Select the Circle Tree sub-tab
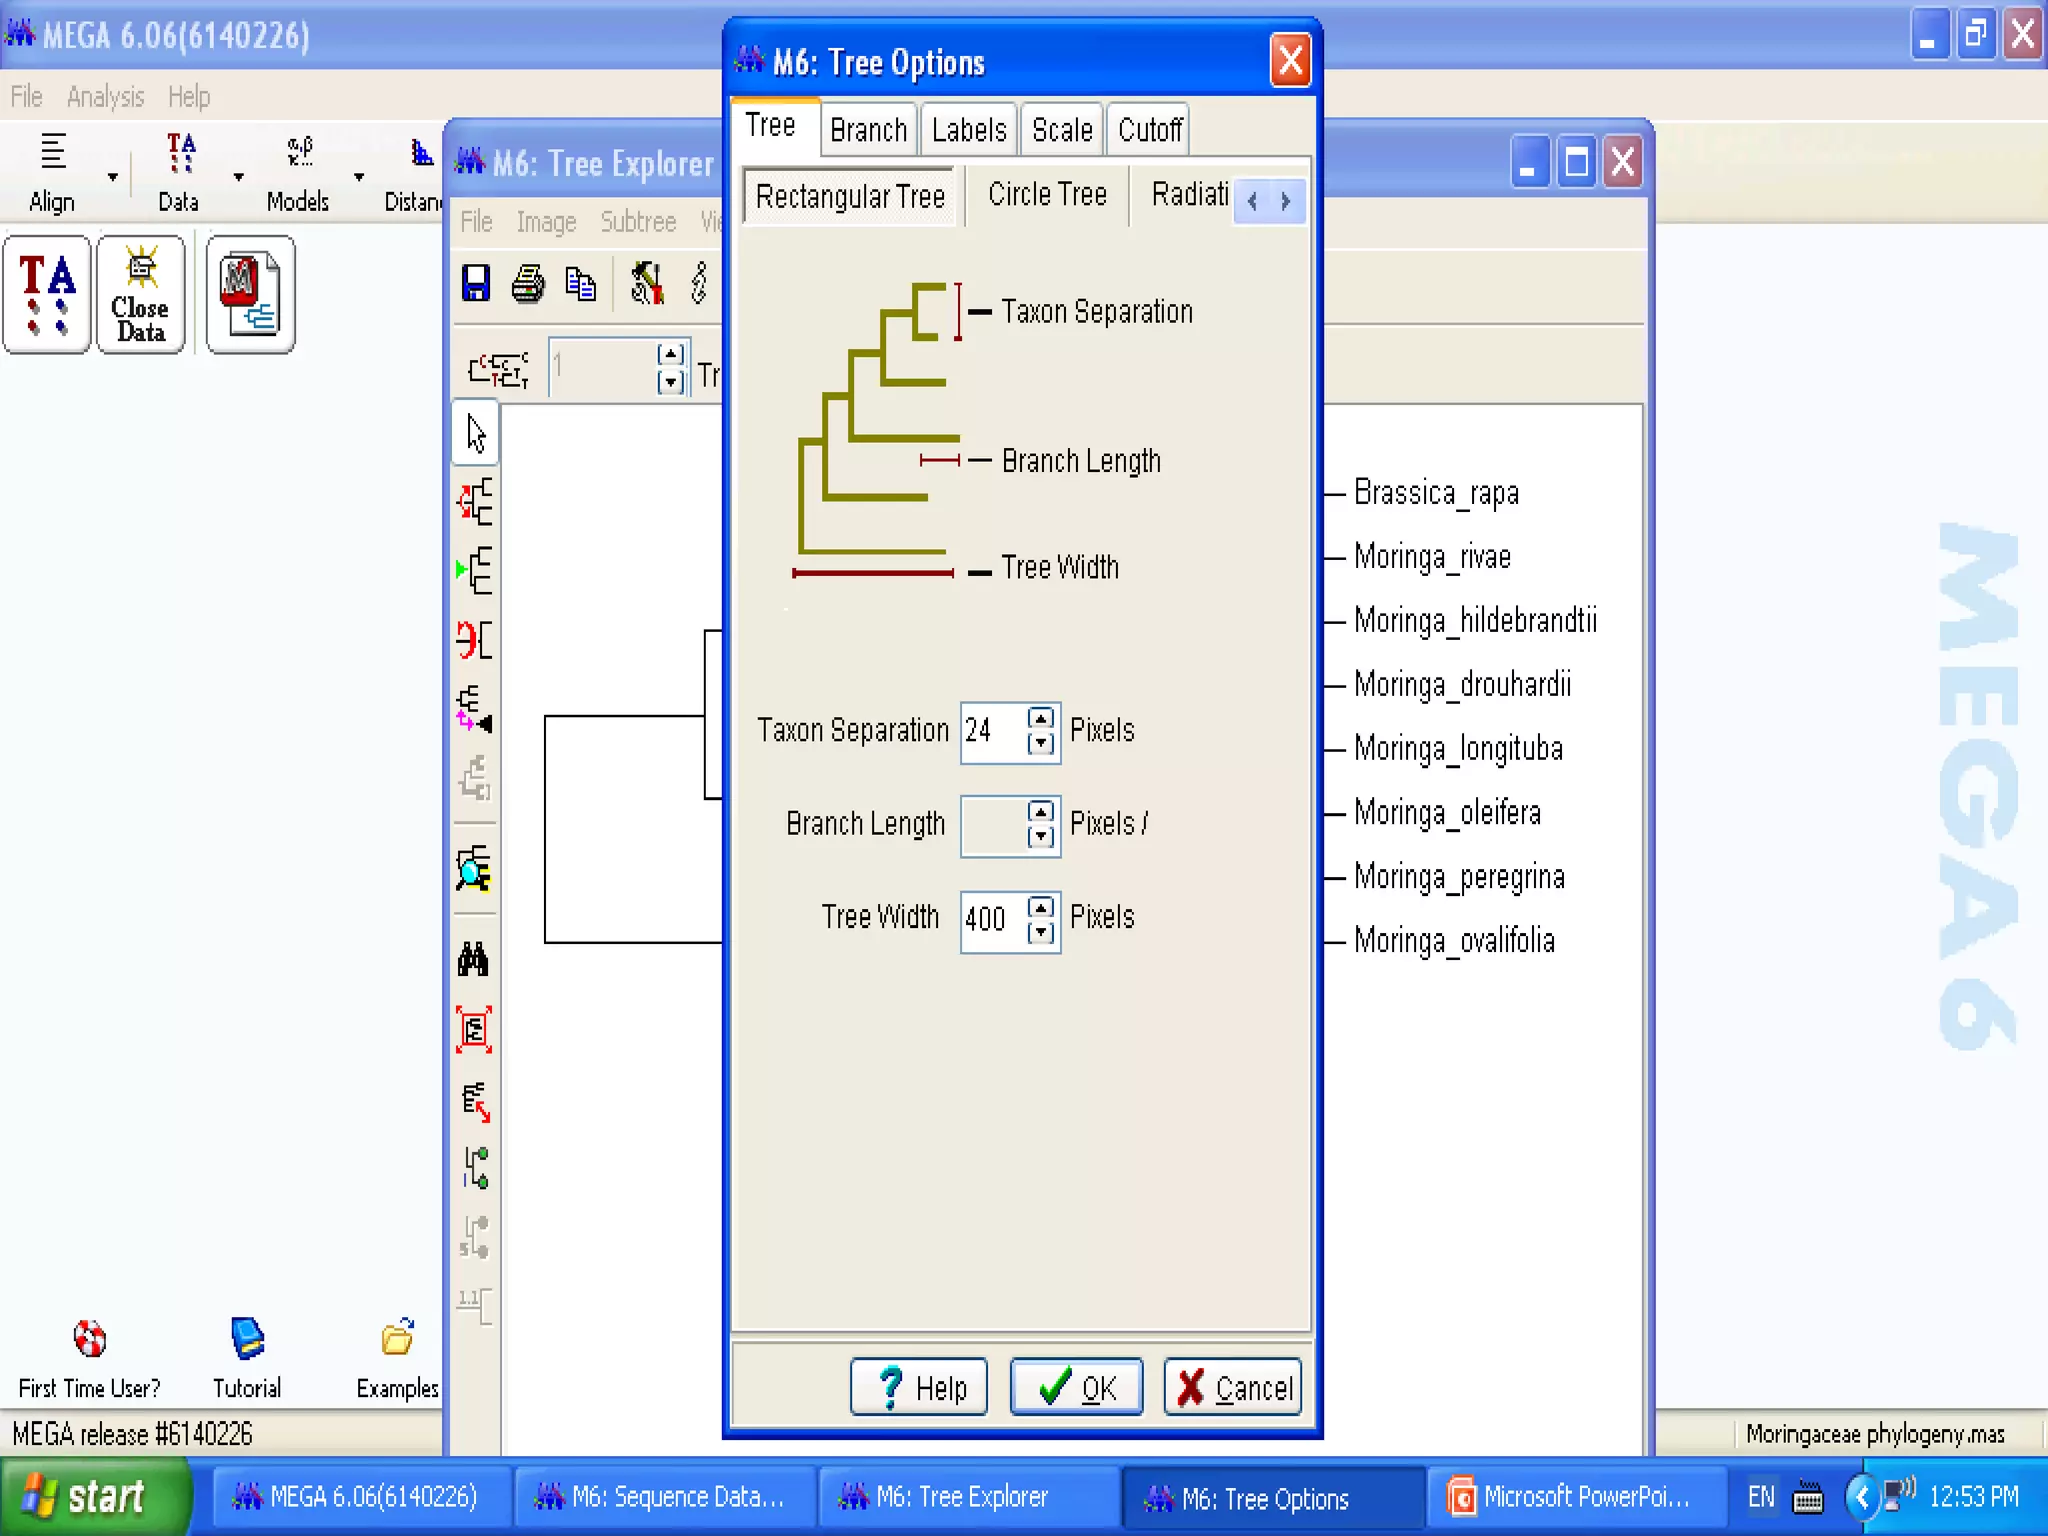Viewport: 2048px width, 1536px height. pyautogui.click(x=1047, y=194)
